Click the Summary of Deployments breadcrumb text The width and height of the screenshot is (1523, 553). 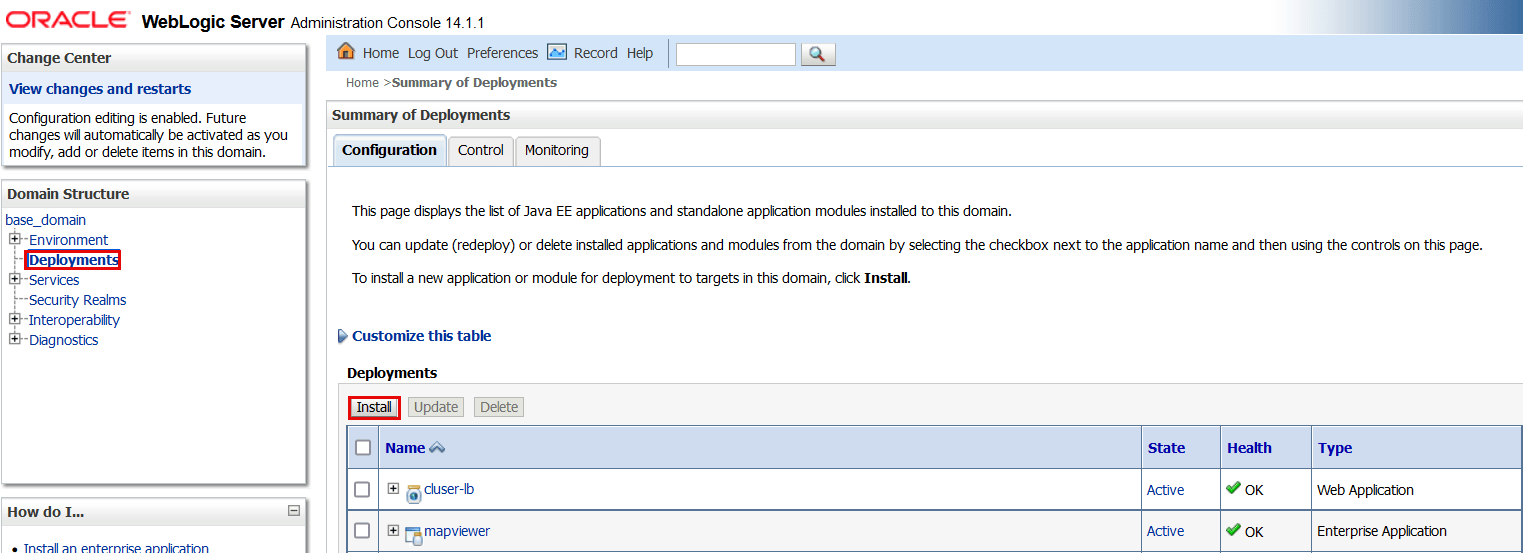click(x=474, y=83)
